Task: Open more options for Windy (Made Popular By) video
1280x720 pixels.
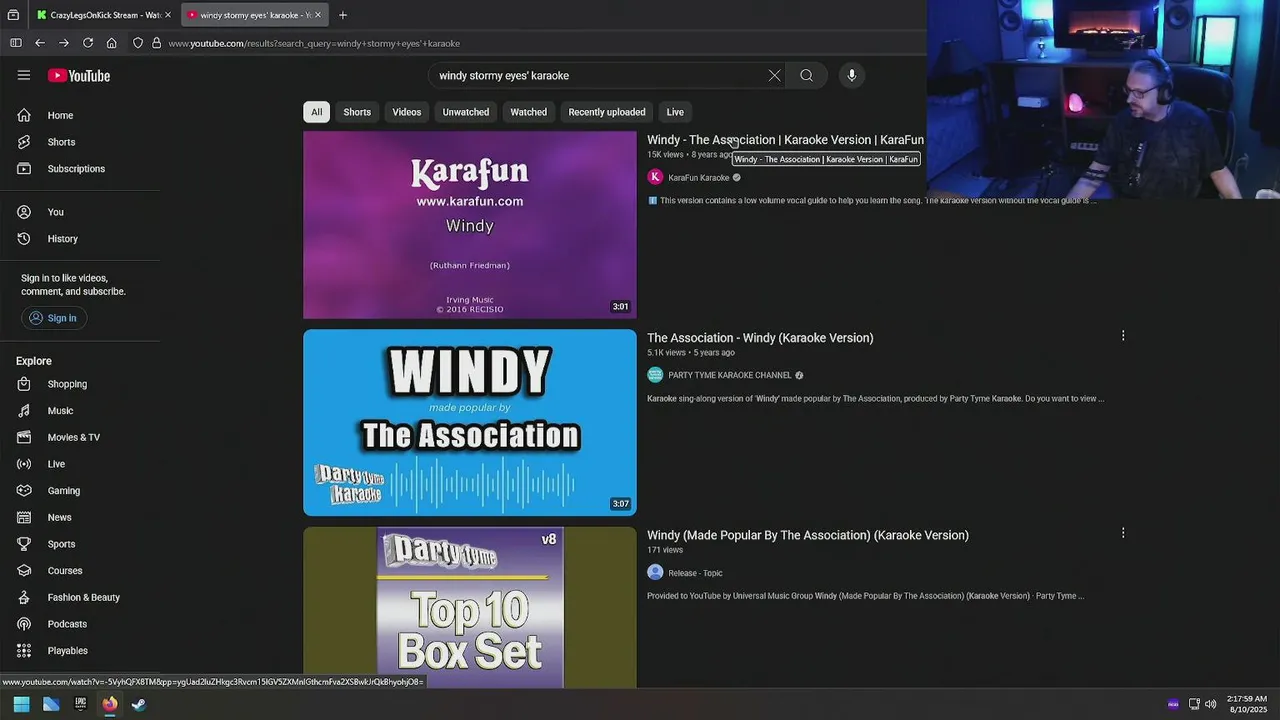Action: tap(1123, 533)
